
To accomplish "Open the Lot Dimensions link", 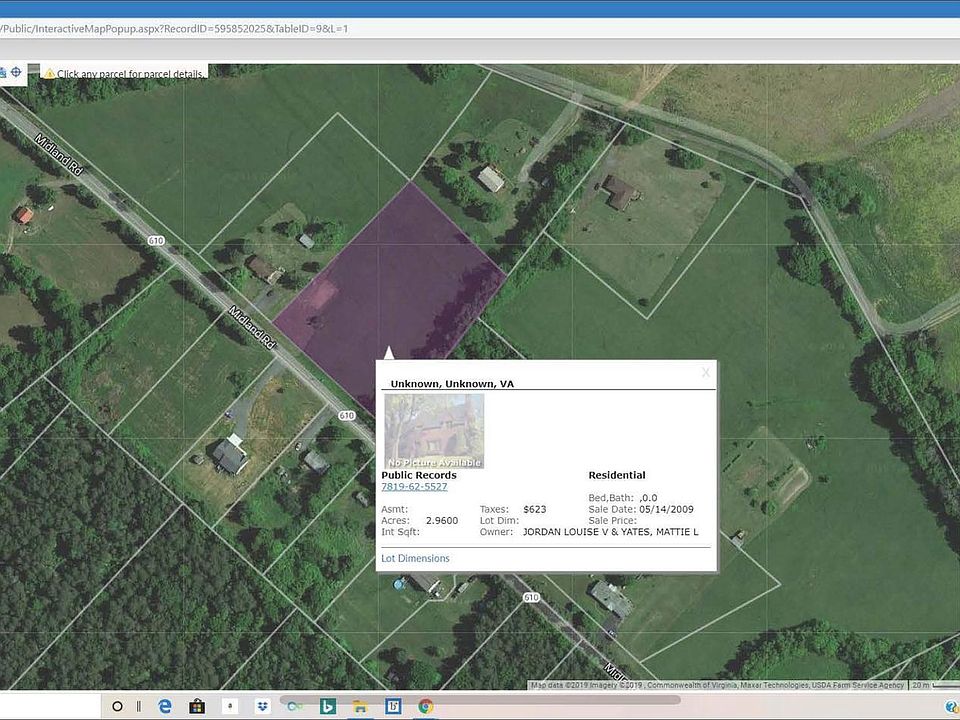I will pos(415,558).
